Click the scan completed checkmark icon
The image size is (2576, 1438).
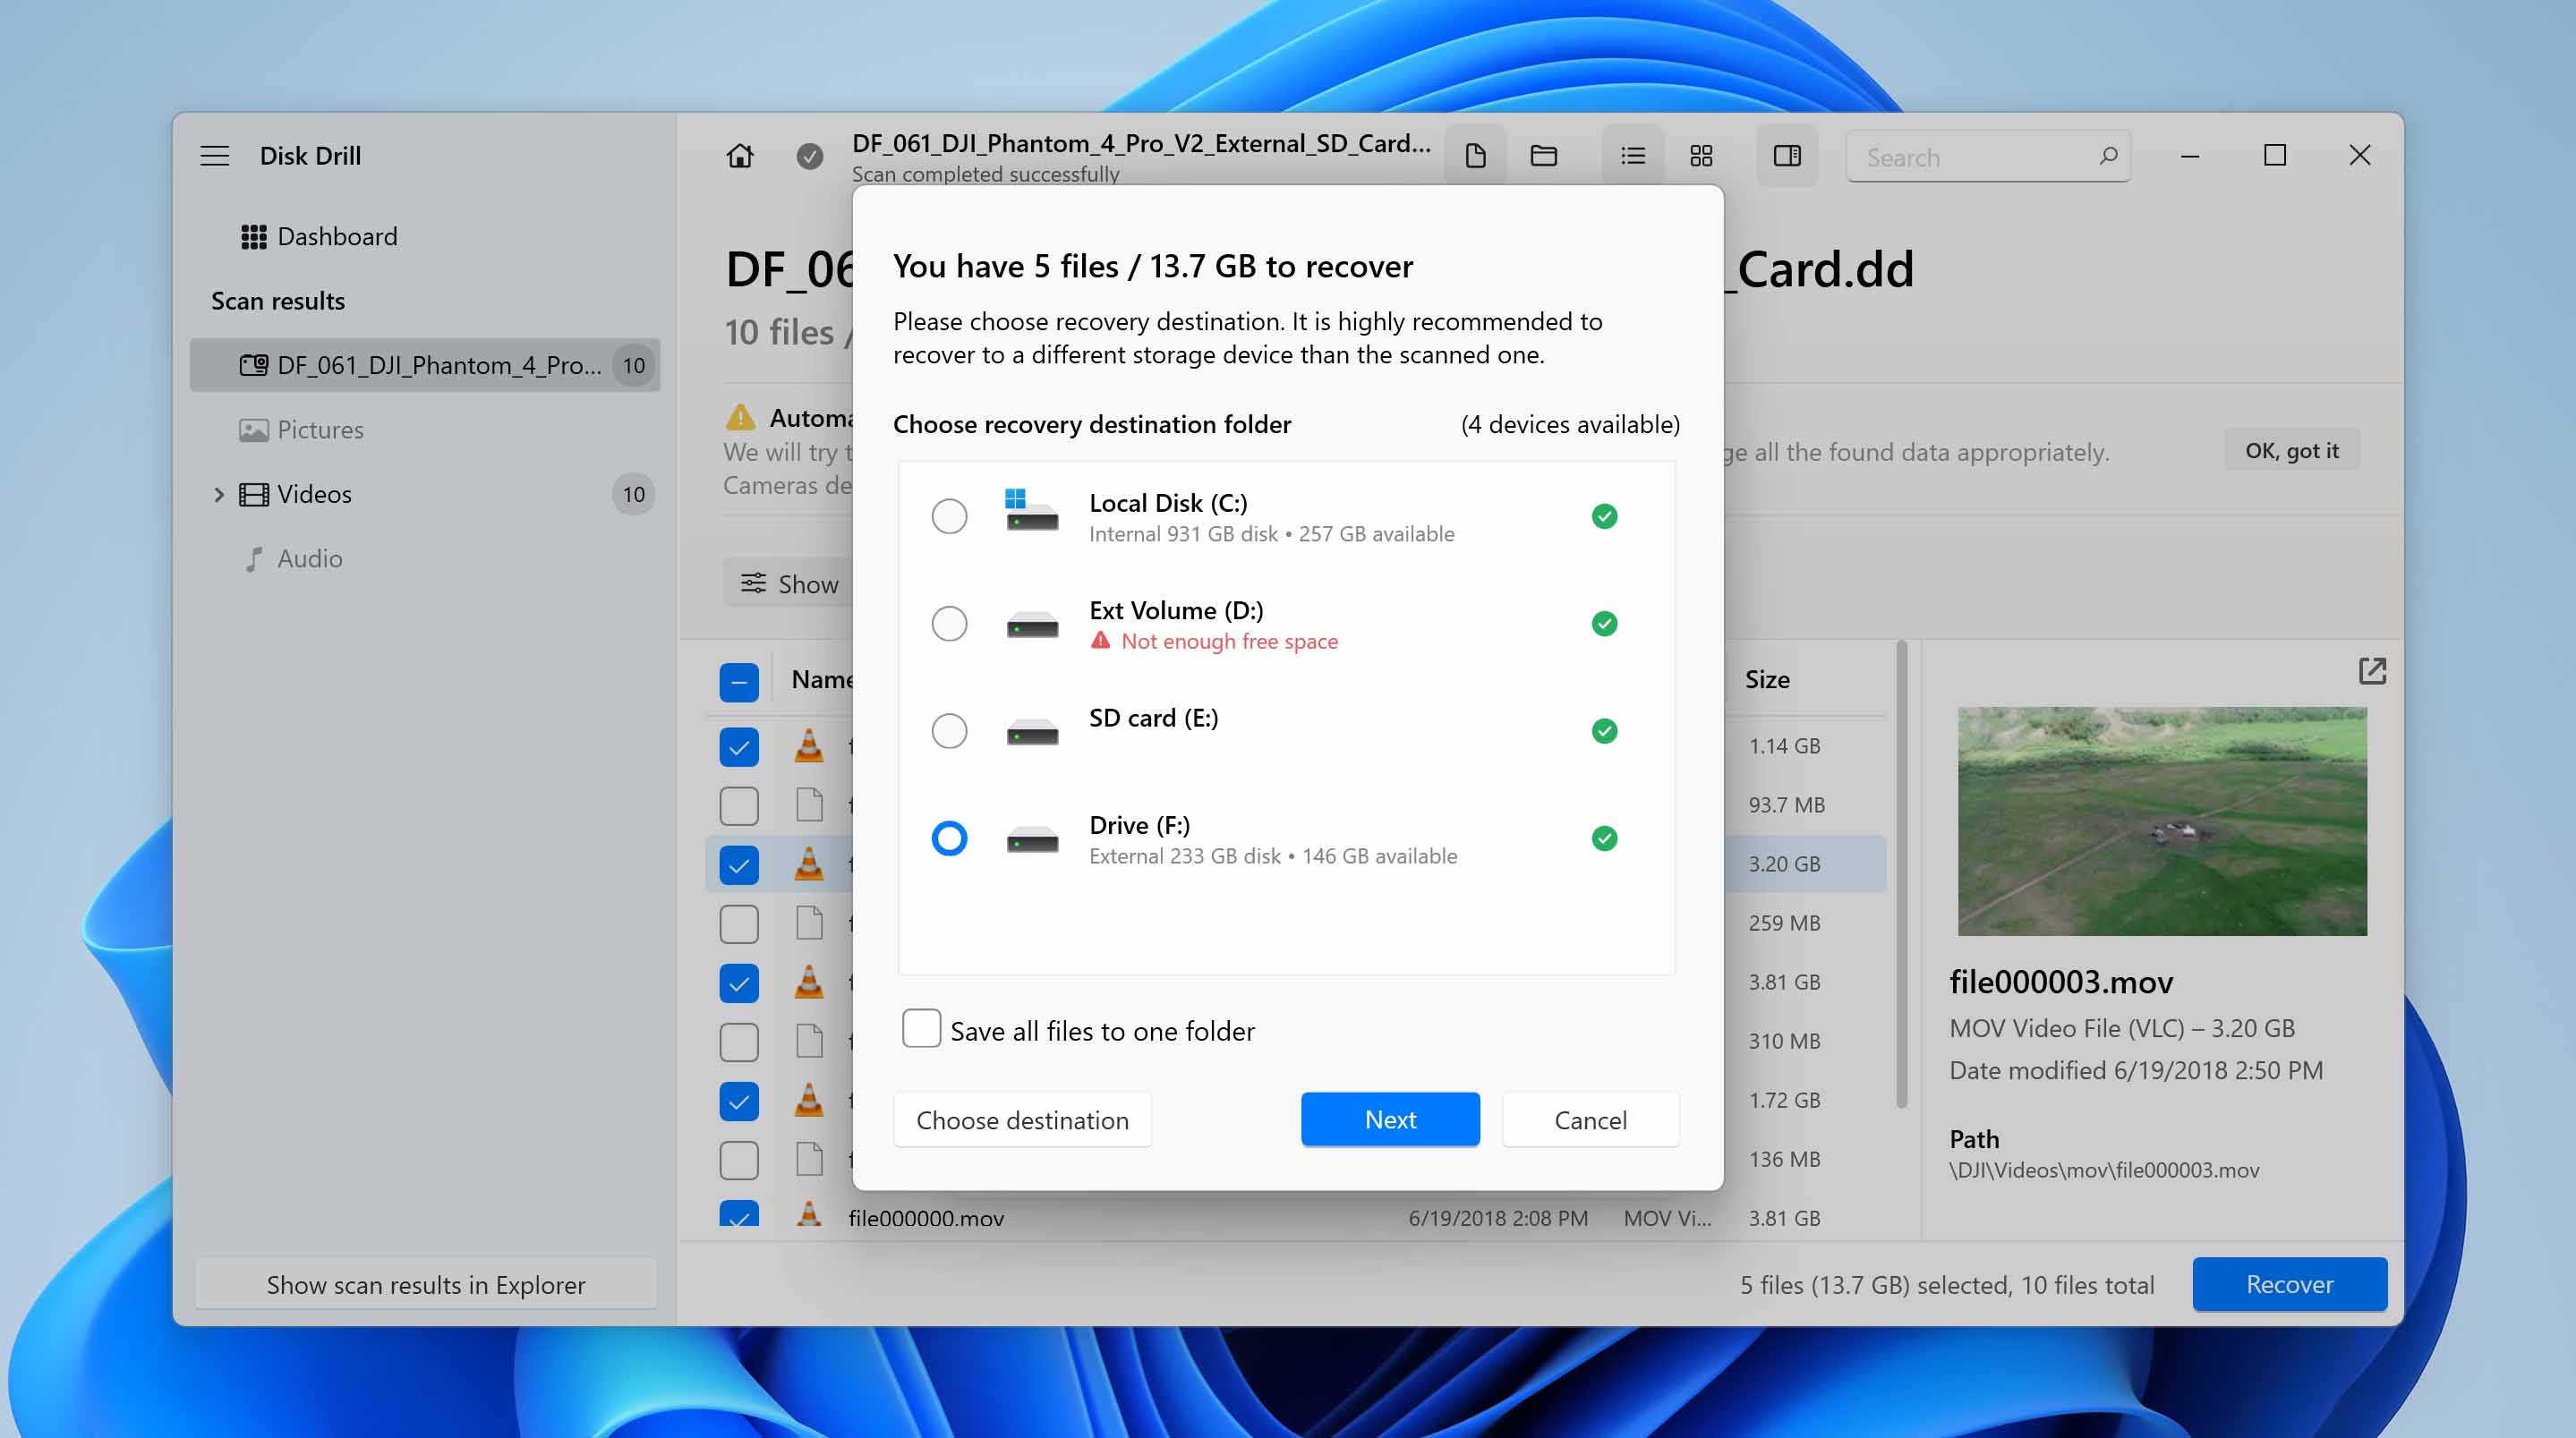click(809, 156)
